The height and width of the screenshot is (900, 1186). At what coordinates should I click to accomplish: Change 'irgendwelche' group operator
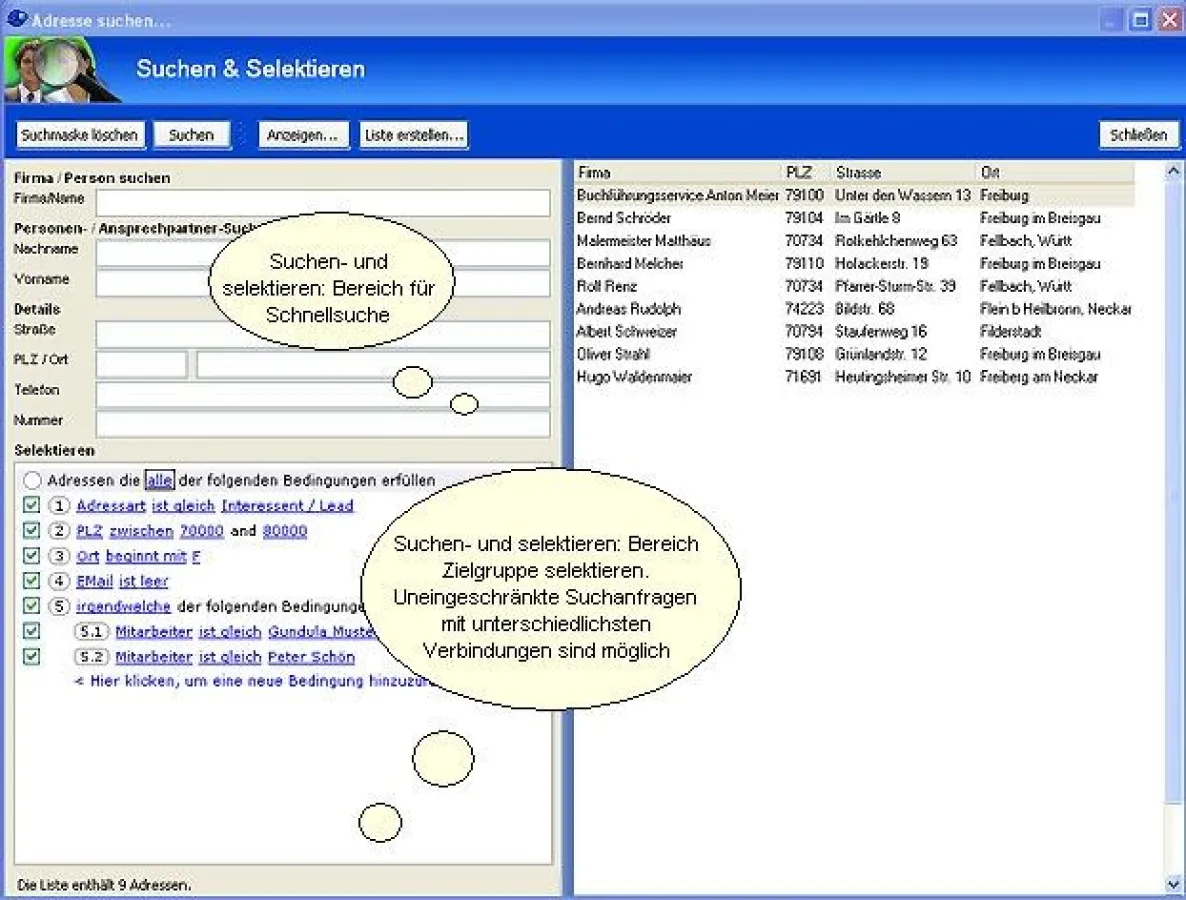(x=124, y=606)
